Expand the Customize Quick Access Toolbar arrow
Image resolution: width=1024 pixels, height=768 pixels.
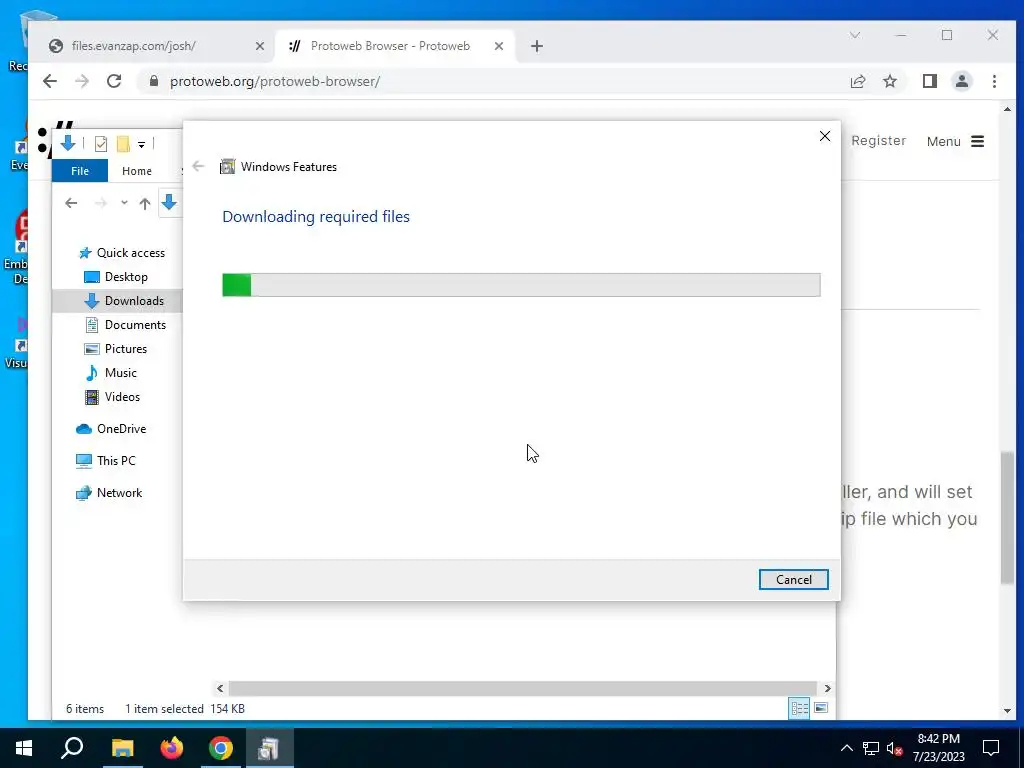coord(141,144)
